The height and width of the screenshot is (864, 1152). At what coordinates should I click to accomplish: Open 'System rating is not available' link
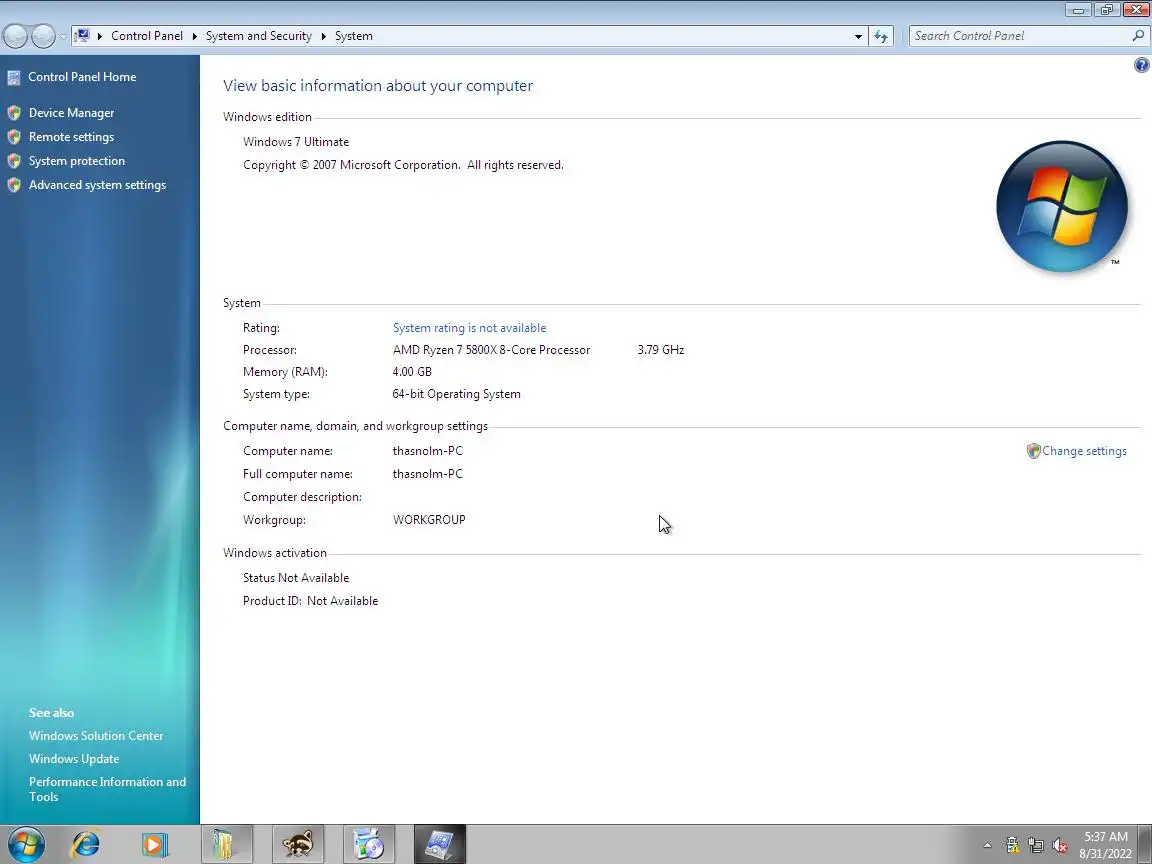coord(469,328)
